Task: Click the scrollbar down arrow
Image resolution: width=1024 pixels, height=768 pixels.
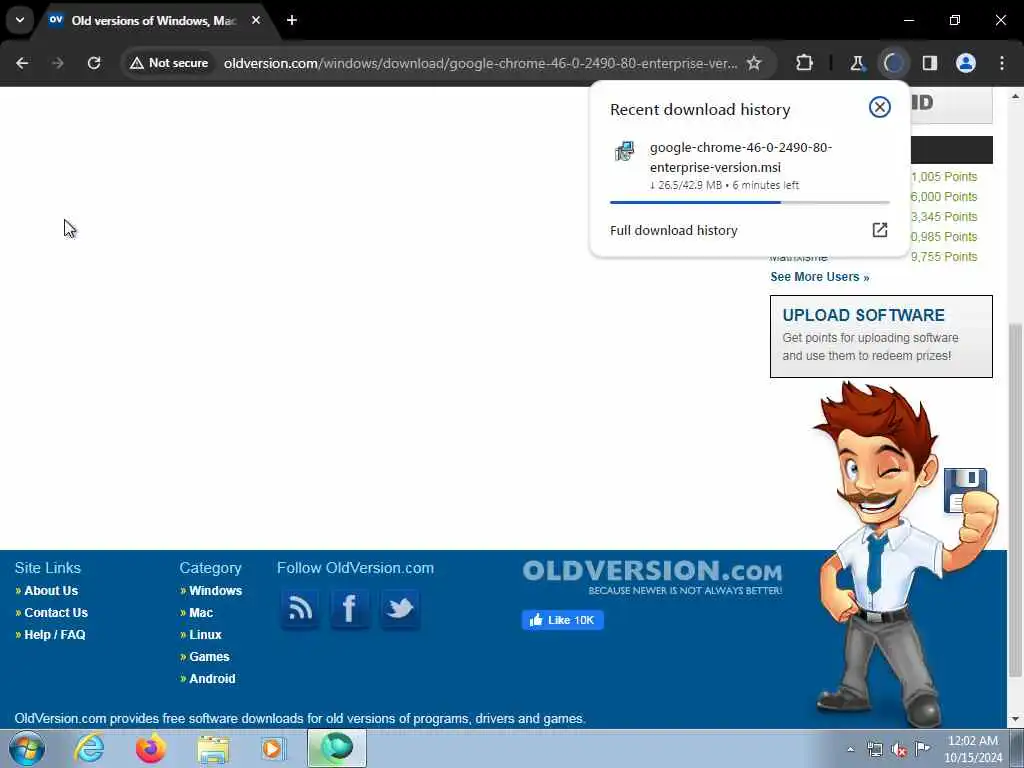Action: coord(1015,720)
